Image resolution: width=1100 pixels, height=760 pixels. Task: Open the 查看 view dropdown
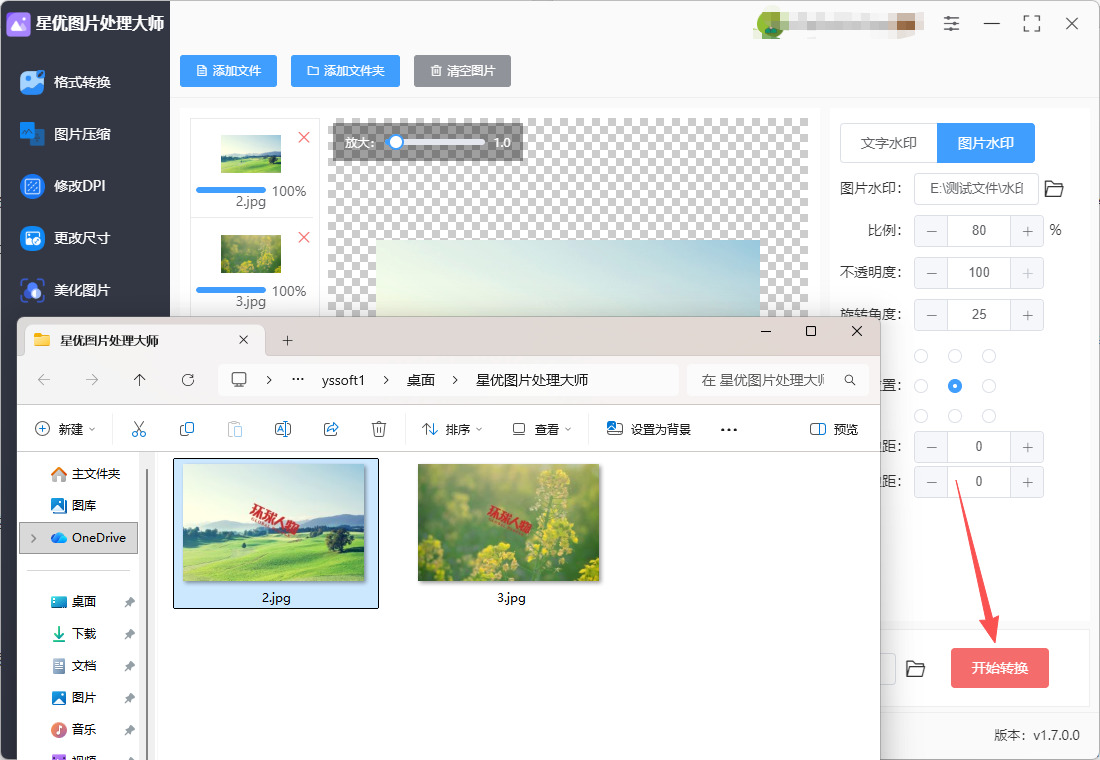click(542, 429)
